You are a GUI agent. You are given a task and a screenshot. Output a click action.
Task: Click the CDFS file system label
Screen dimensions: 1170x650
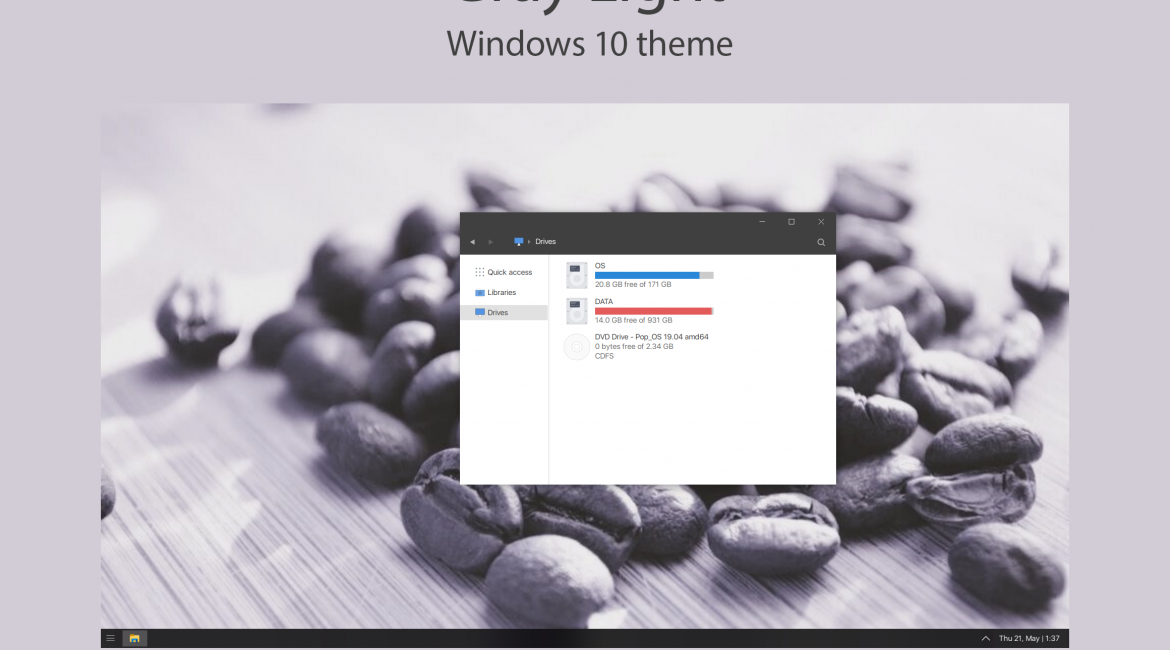[x=604, y=356]
